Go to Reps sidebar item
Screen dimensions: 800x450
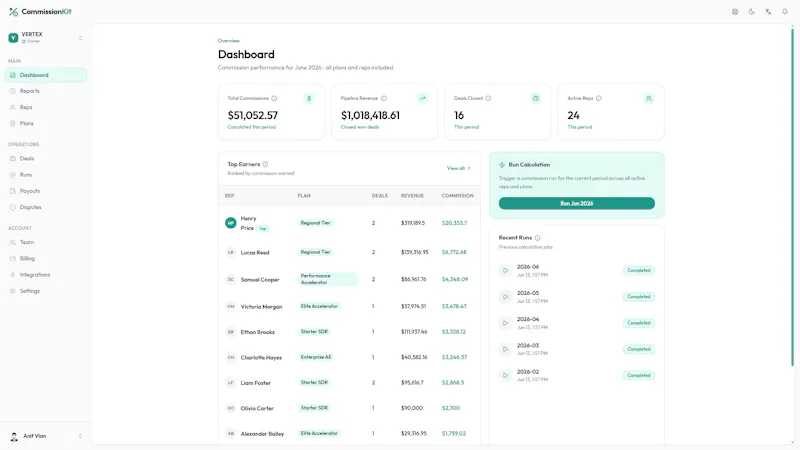pos(45,107)
